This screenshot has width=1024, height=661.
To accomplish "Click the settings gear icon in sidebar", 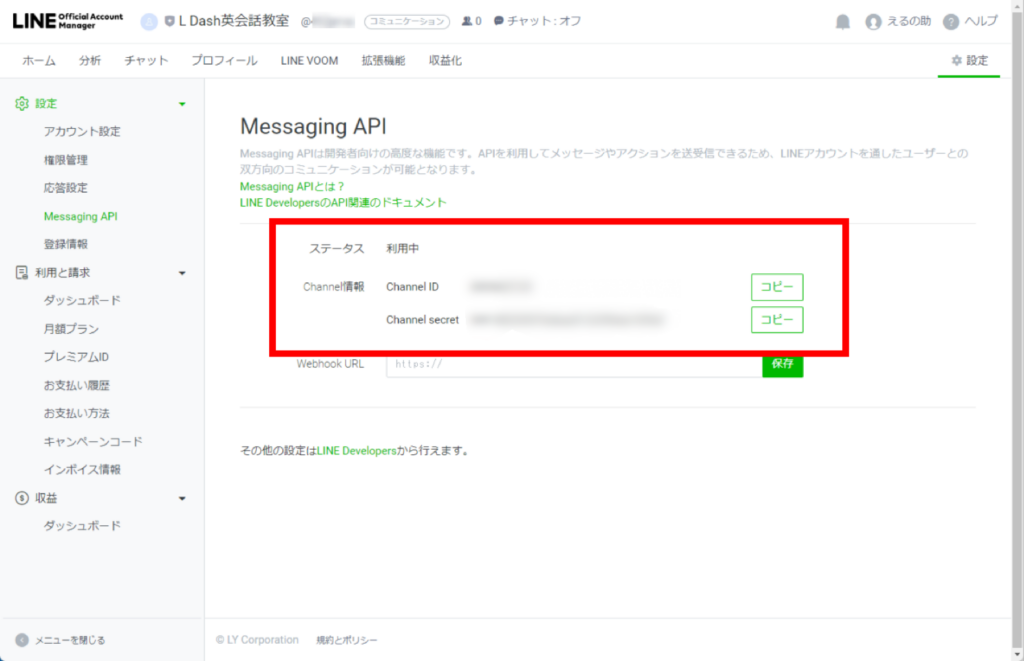I will click(22, 103).
